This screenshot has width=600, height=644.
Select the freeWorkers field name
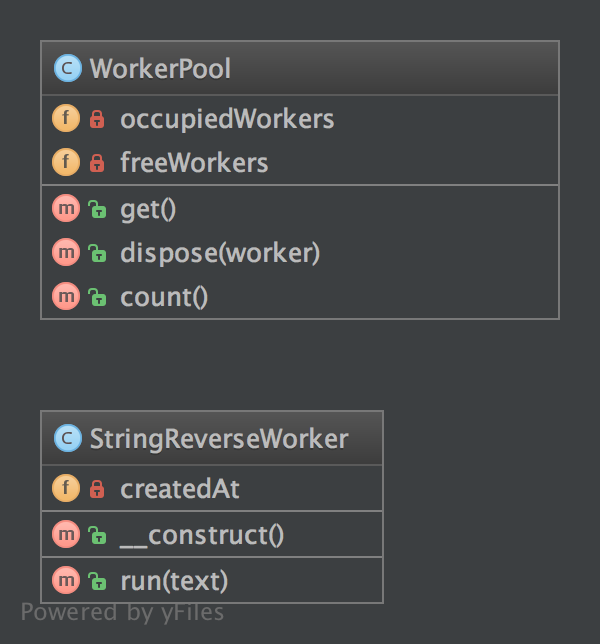[x=194, y=163]
